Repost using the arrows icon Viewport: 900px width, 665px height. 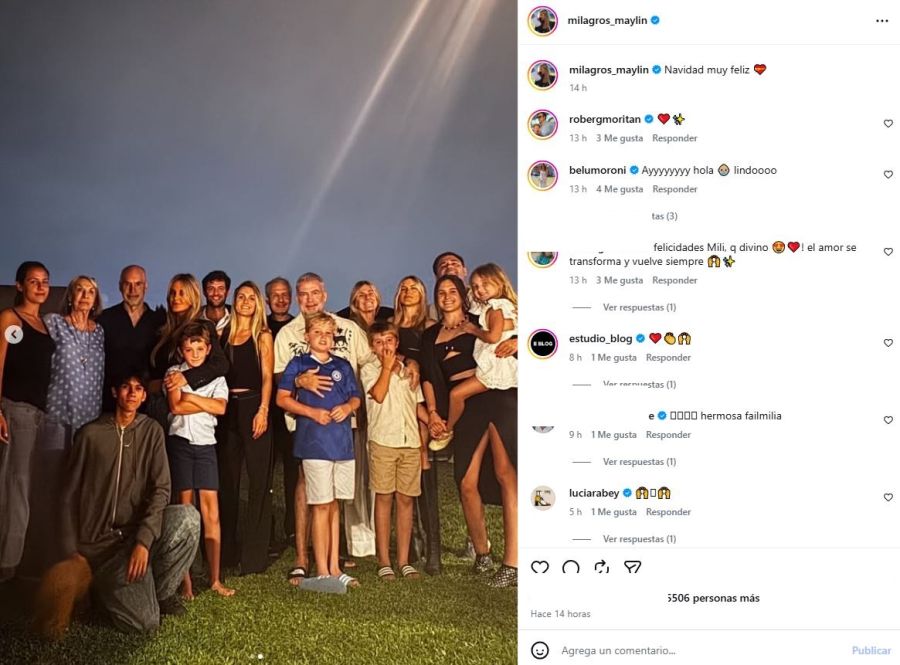click(601, 567)
